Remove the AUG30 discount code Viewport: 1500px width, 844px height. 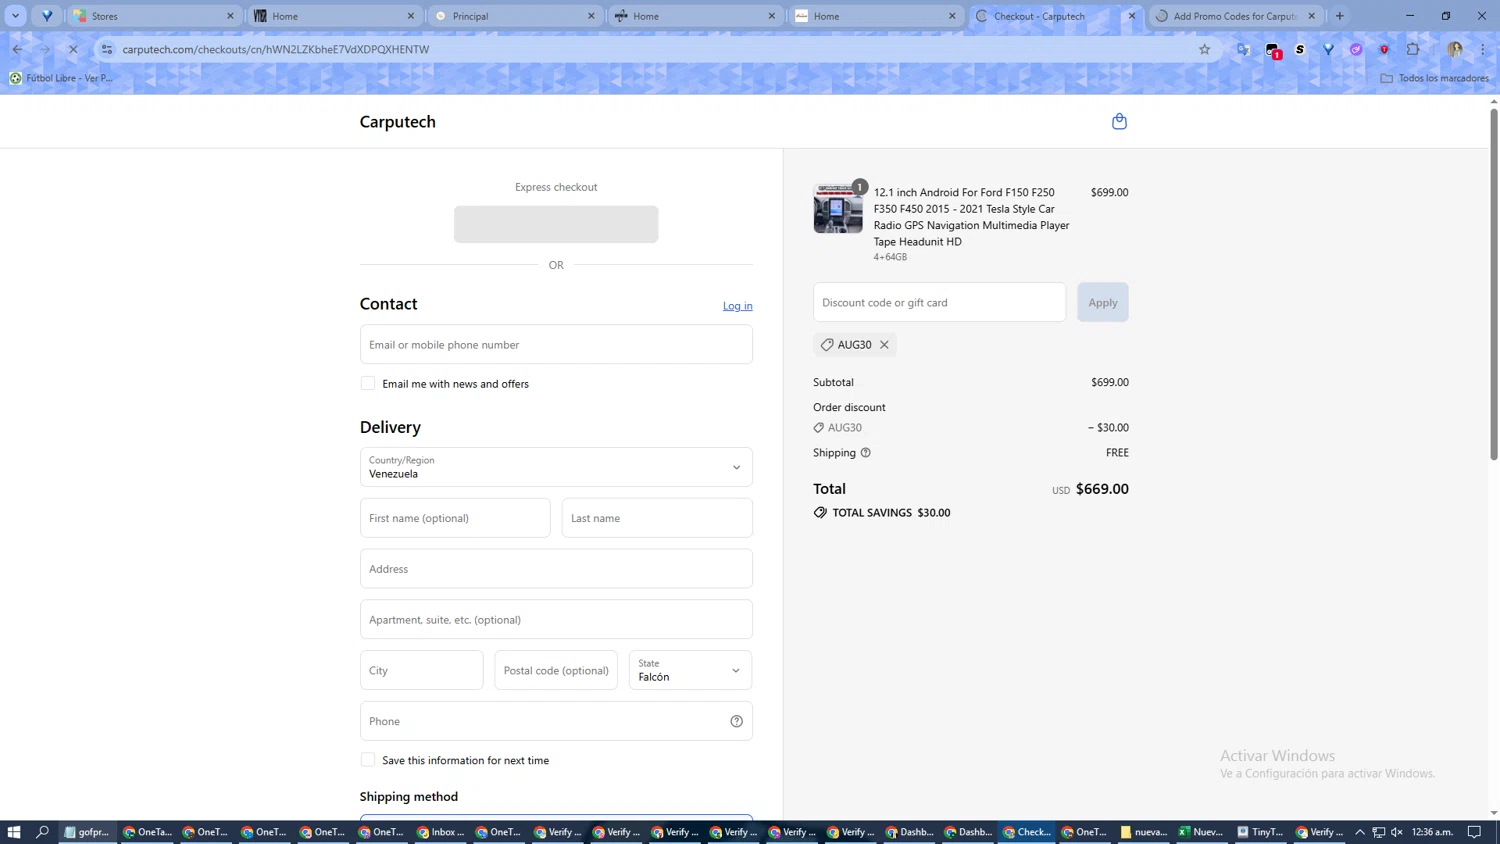(884, 345)
